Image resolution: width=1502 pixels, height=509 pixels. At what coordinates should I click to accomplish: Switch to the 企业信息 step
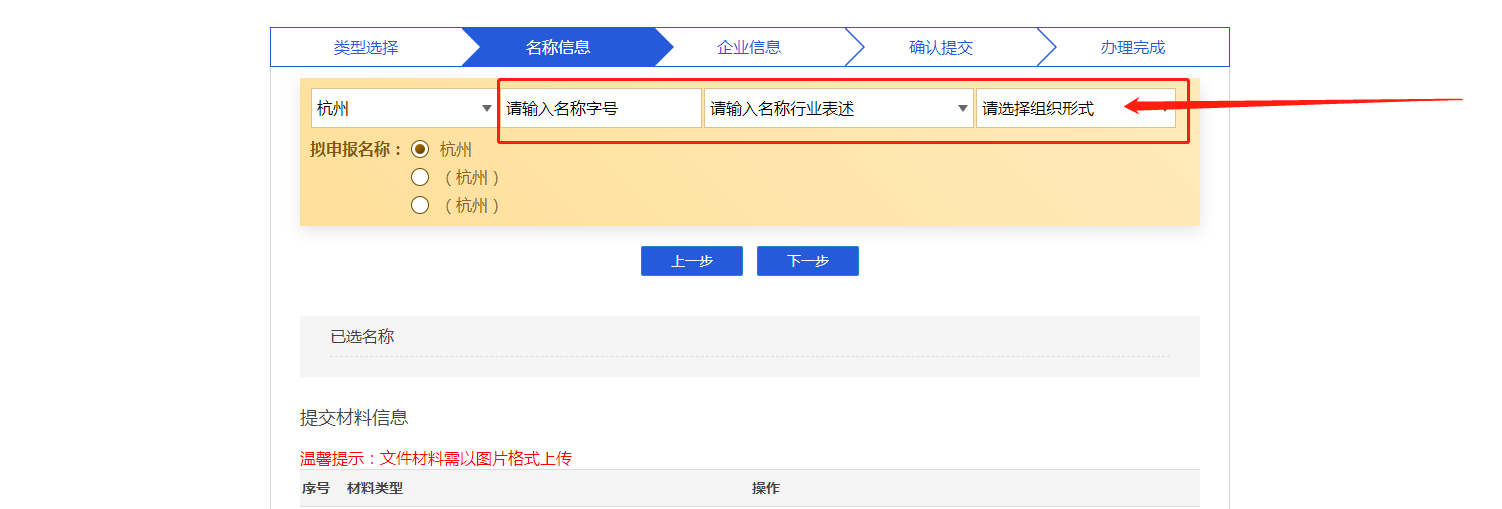pos(748,47)
